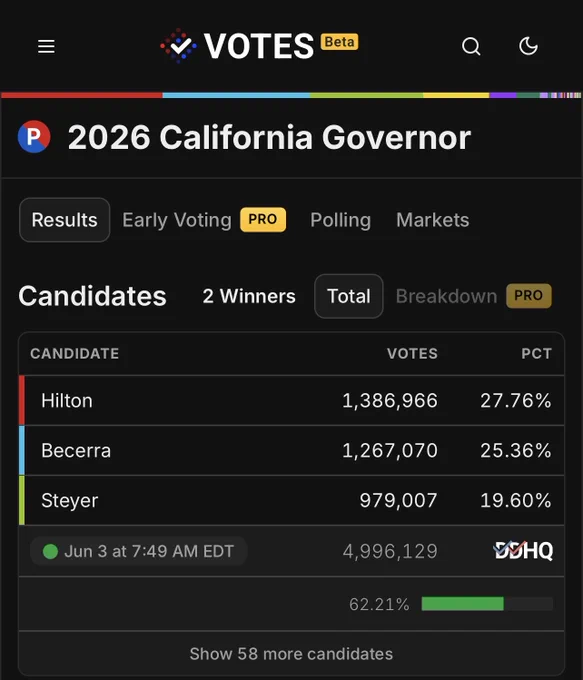Click the multicolor vote share bar
This screenshot has height=680, width=583.
pos(292,95)
